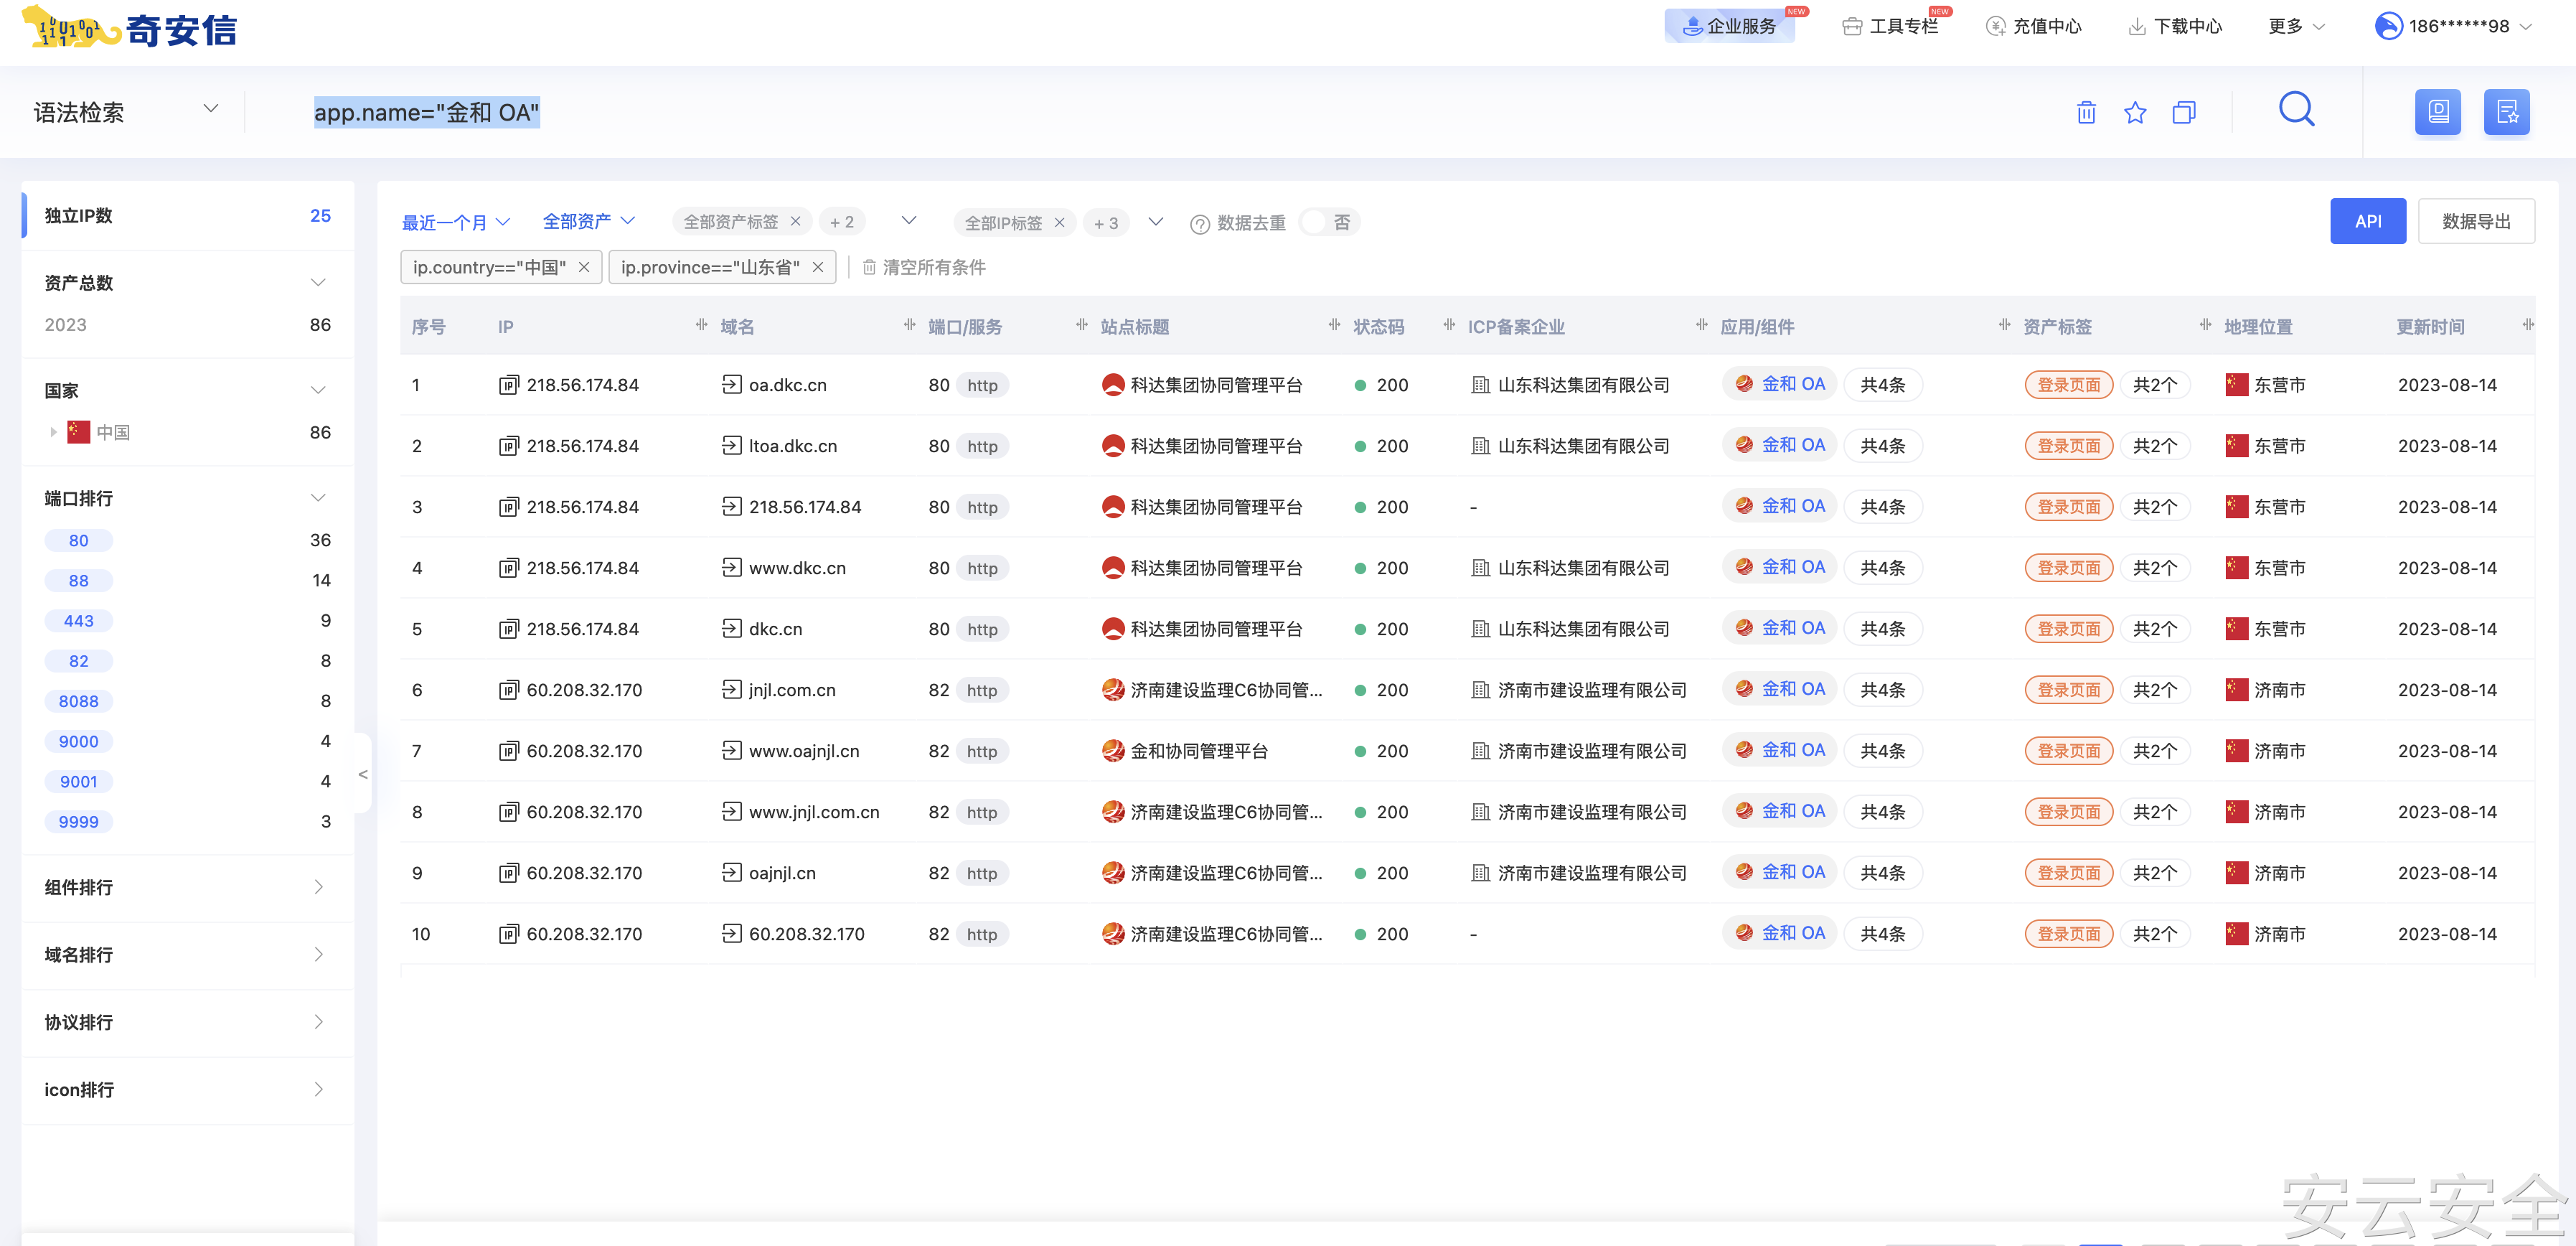Click the 奇安信 logo
This screenshot has width=2576, height=1246.
129,28
